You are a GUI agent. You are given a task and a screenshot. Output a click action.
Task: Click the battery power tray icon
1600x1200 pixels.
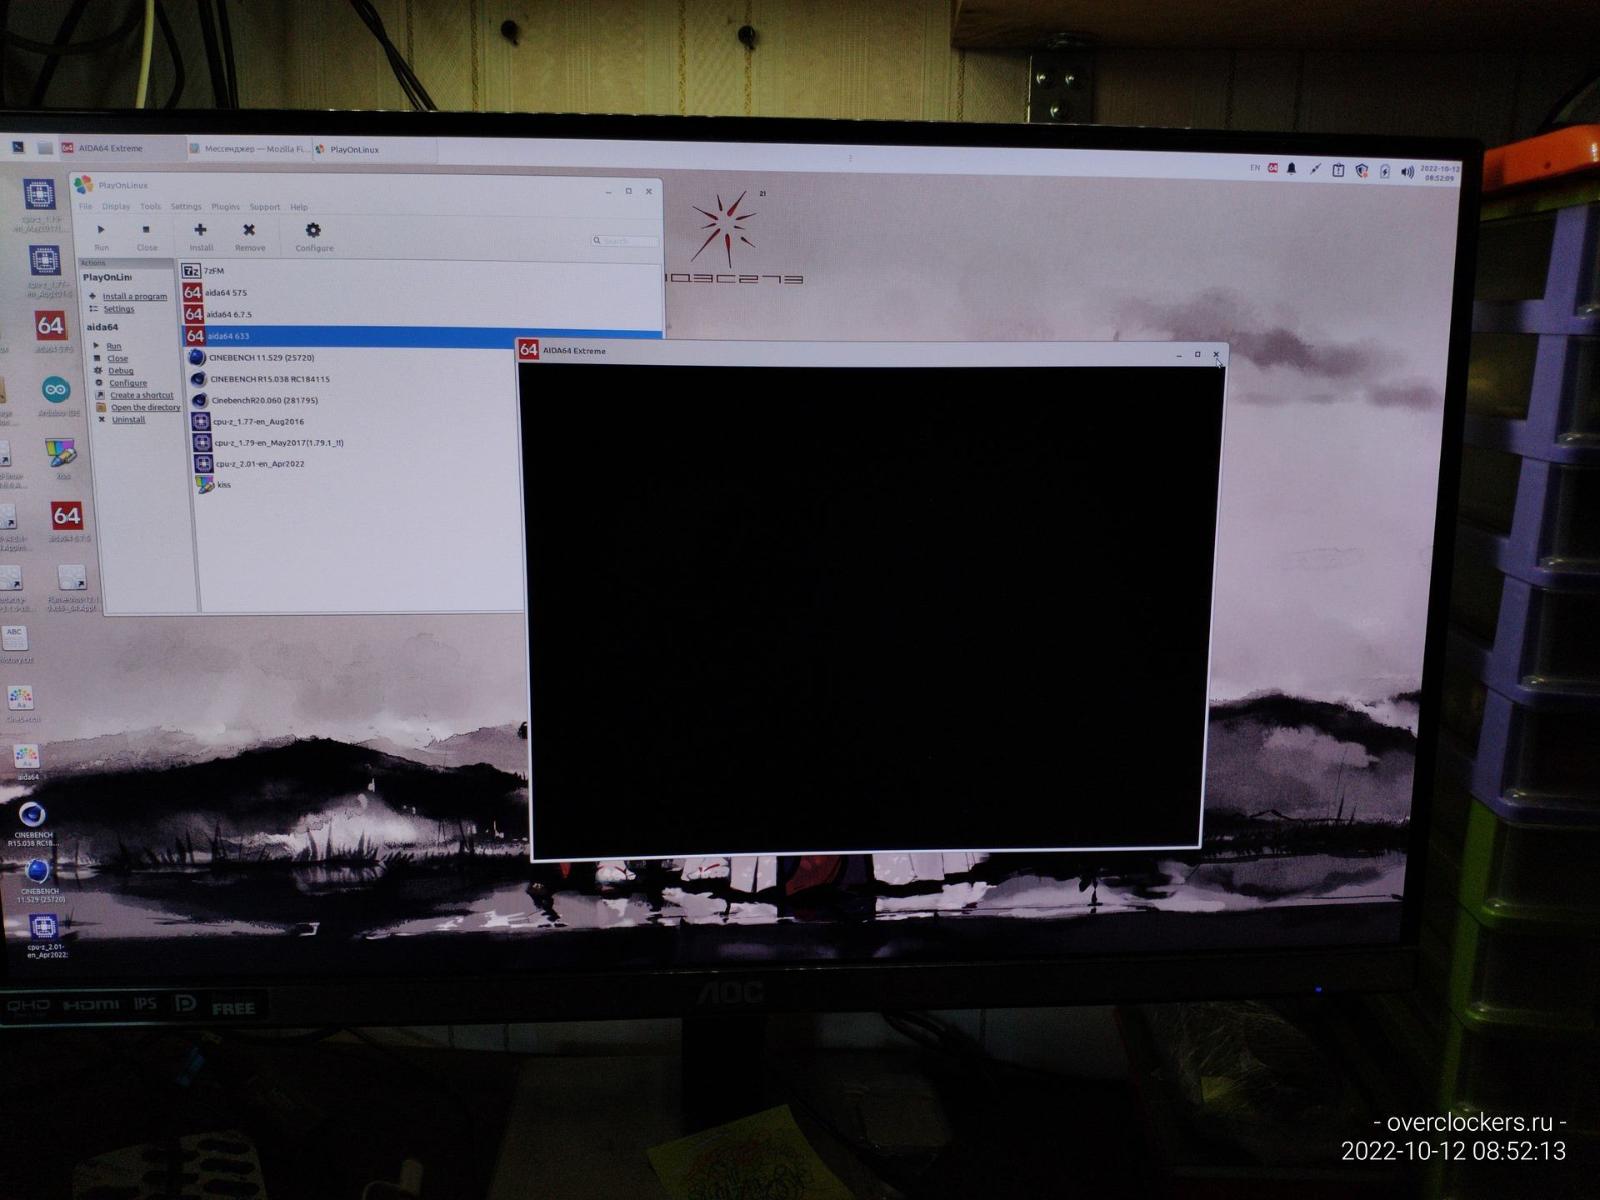click(x=1385, y=172)
